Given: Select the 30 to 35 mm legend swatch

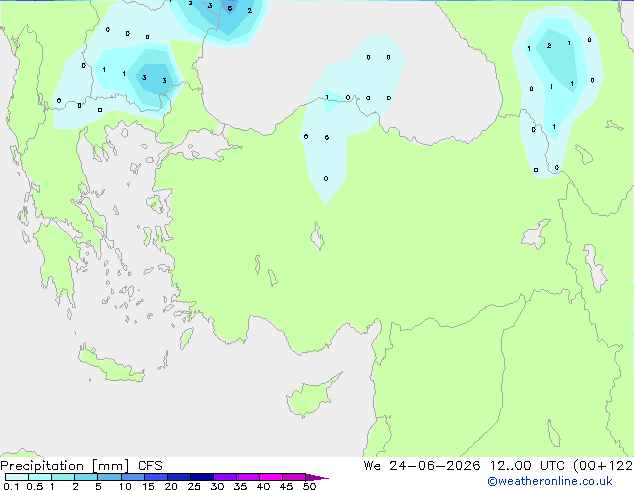Looking at the screenshot, I should [x=225, y=477].
